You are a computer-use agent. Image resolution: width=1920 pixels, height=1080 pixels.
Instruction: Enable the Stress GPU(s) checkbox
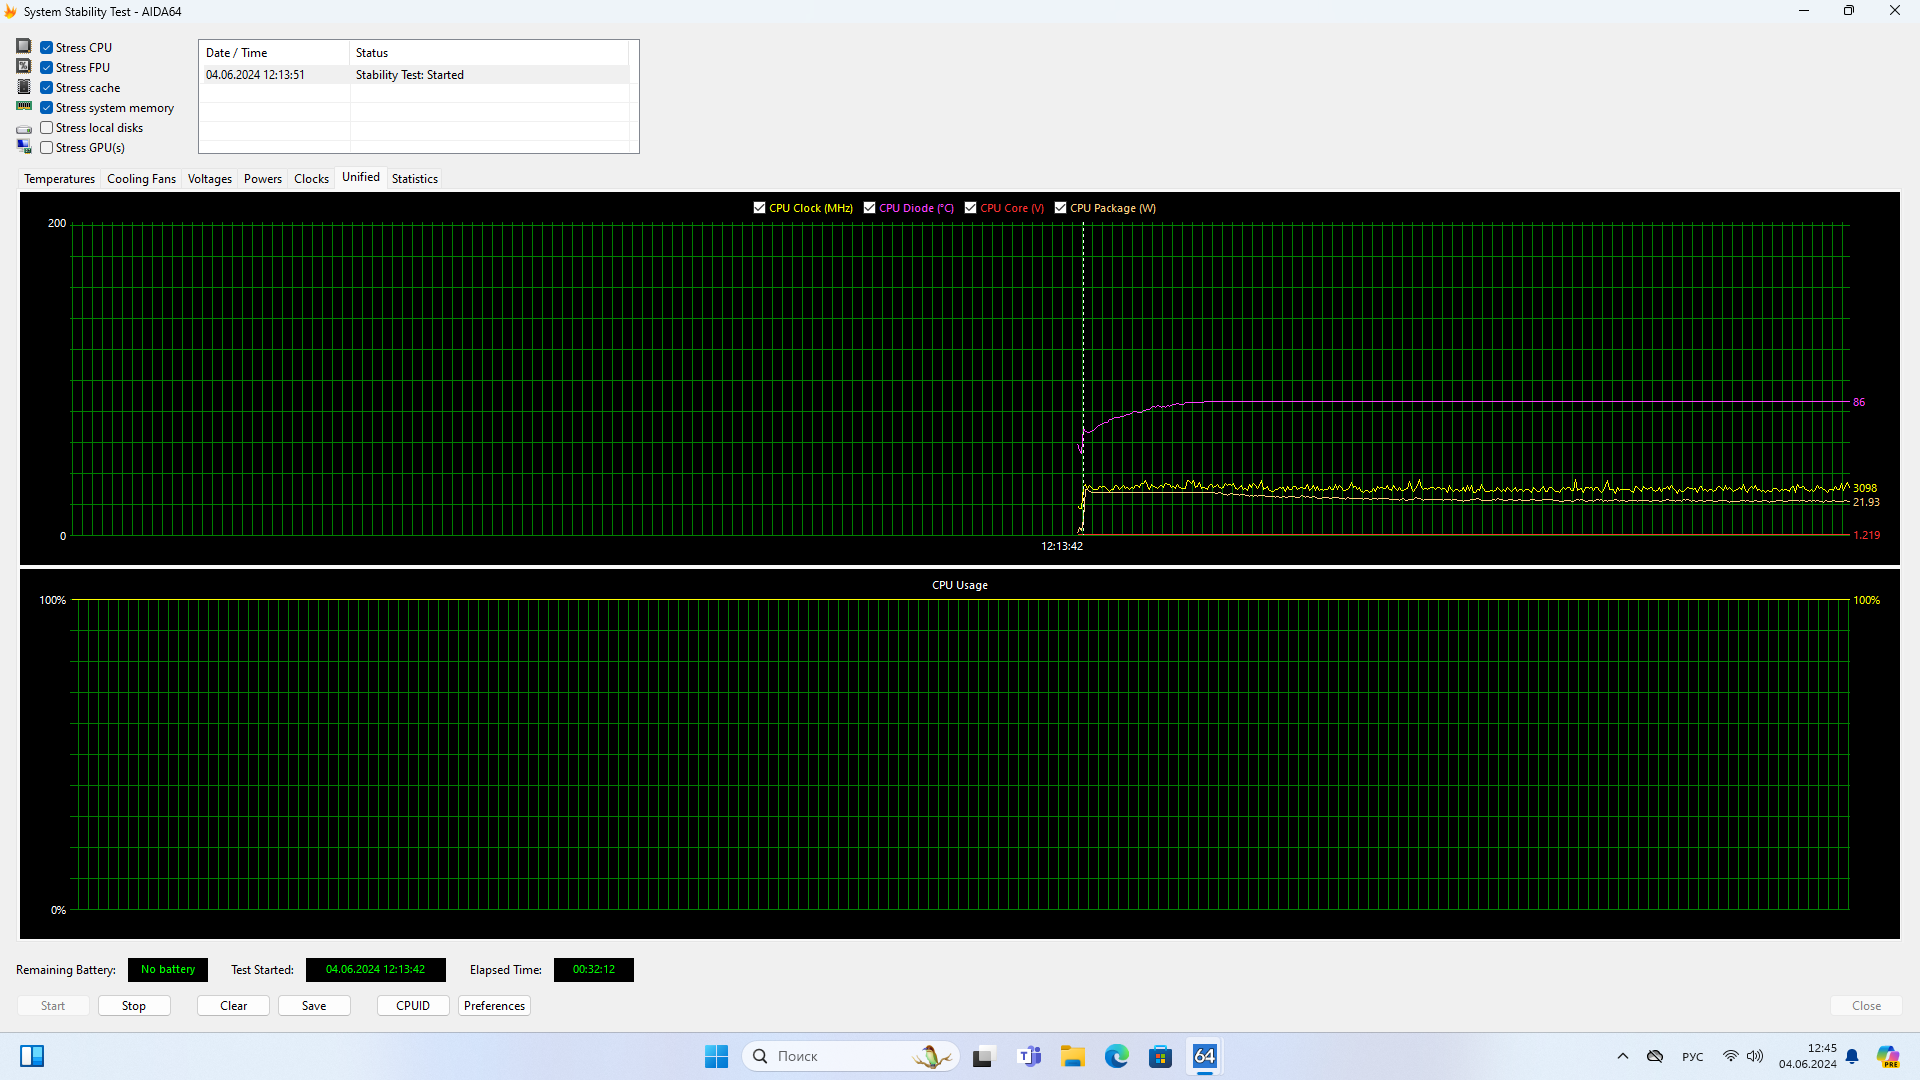pos(47,148)
